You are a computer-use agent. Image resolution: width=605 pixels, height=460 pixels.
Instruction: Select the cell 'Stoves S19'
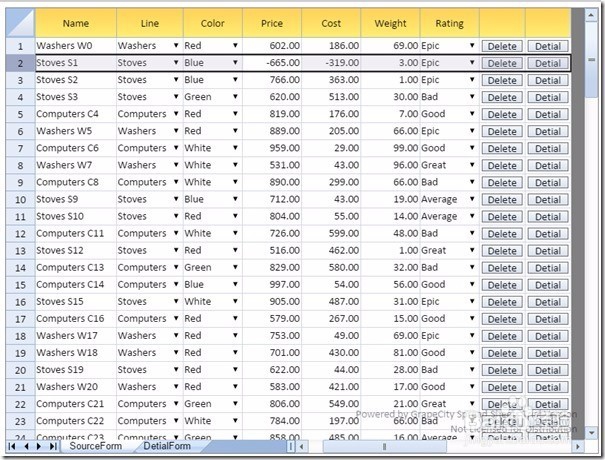coord(76,370)
